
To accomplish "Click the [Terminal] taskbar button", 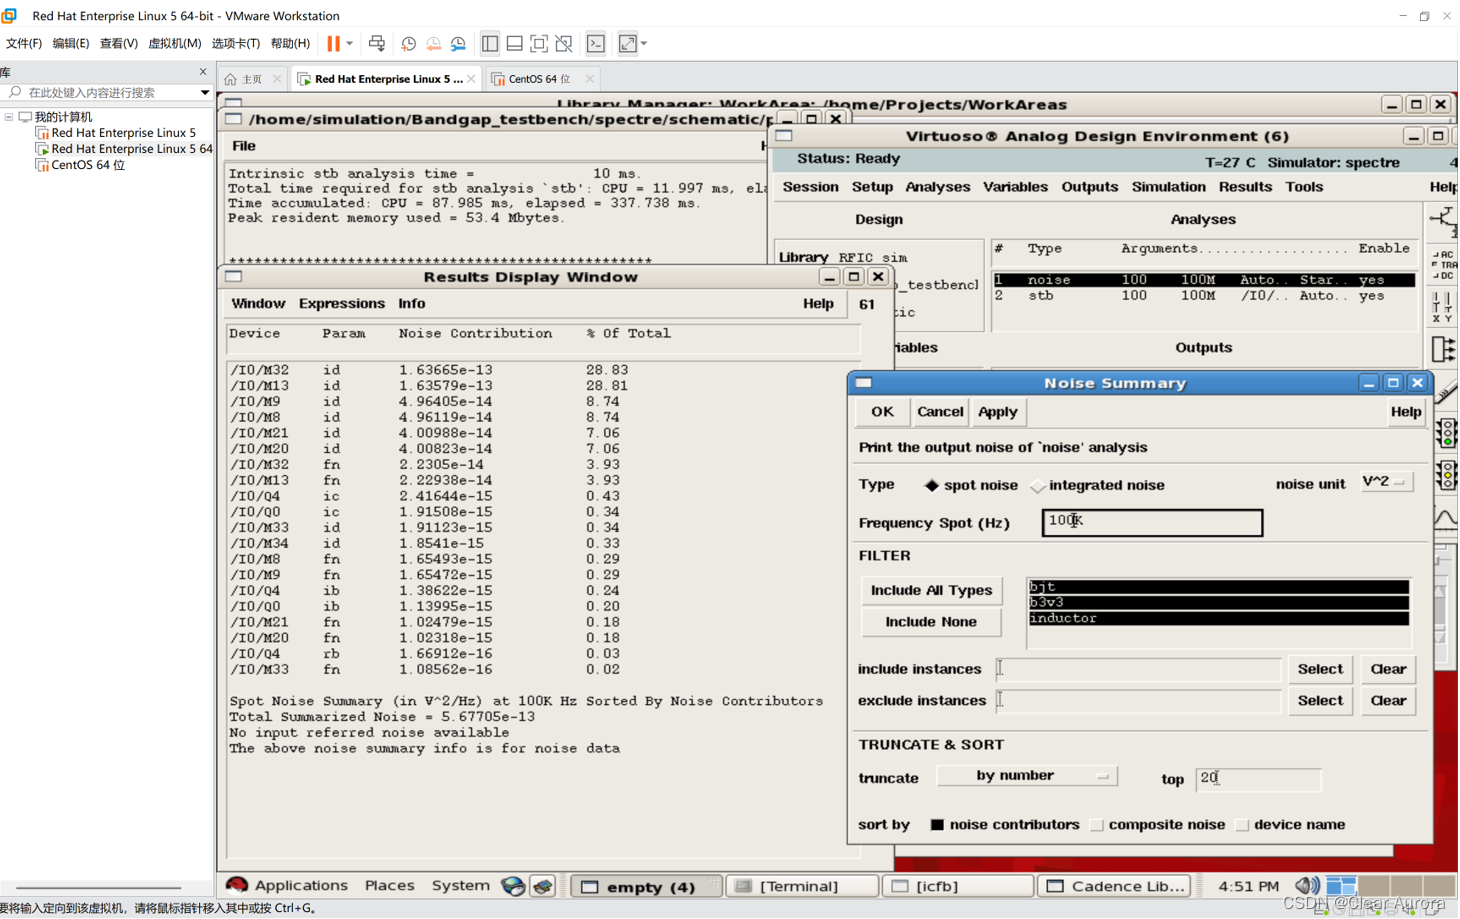I will pos(802,886).
